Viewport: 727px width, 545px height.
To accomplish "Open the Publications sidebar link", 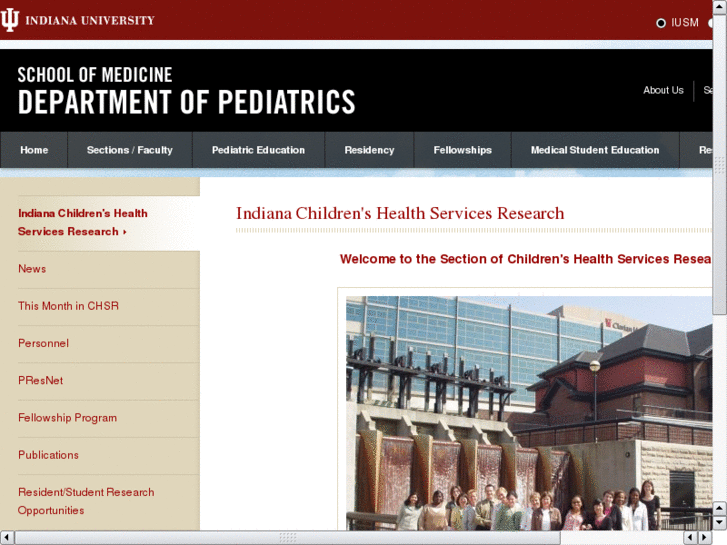I will [x=48, y=455].
